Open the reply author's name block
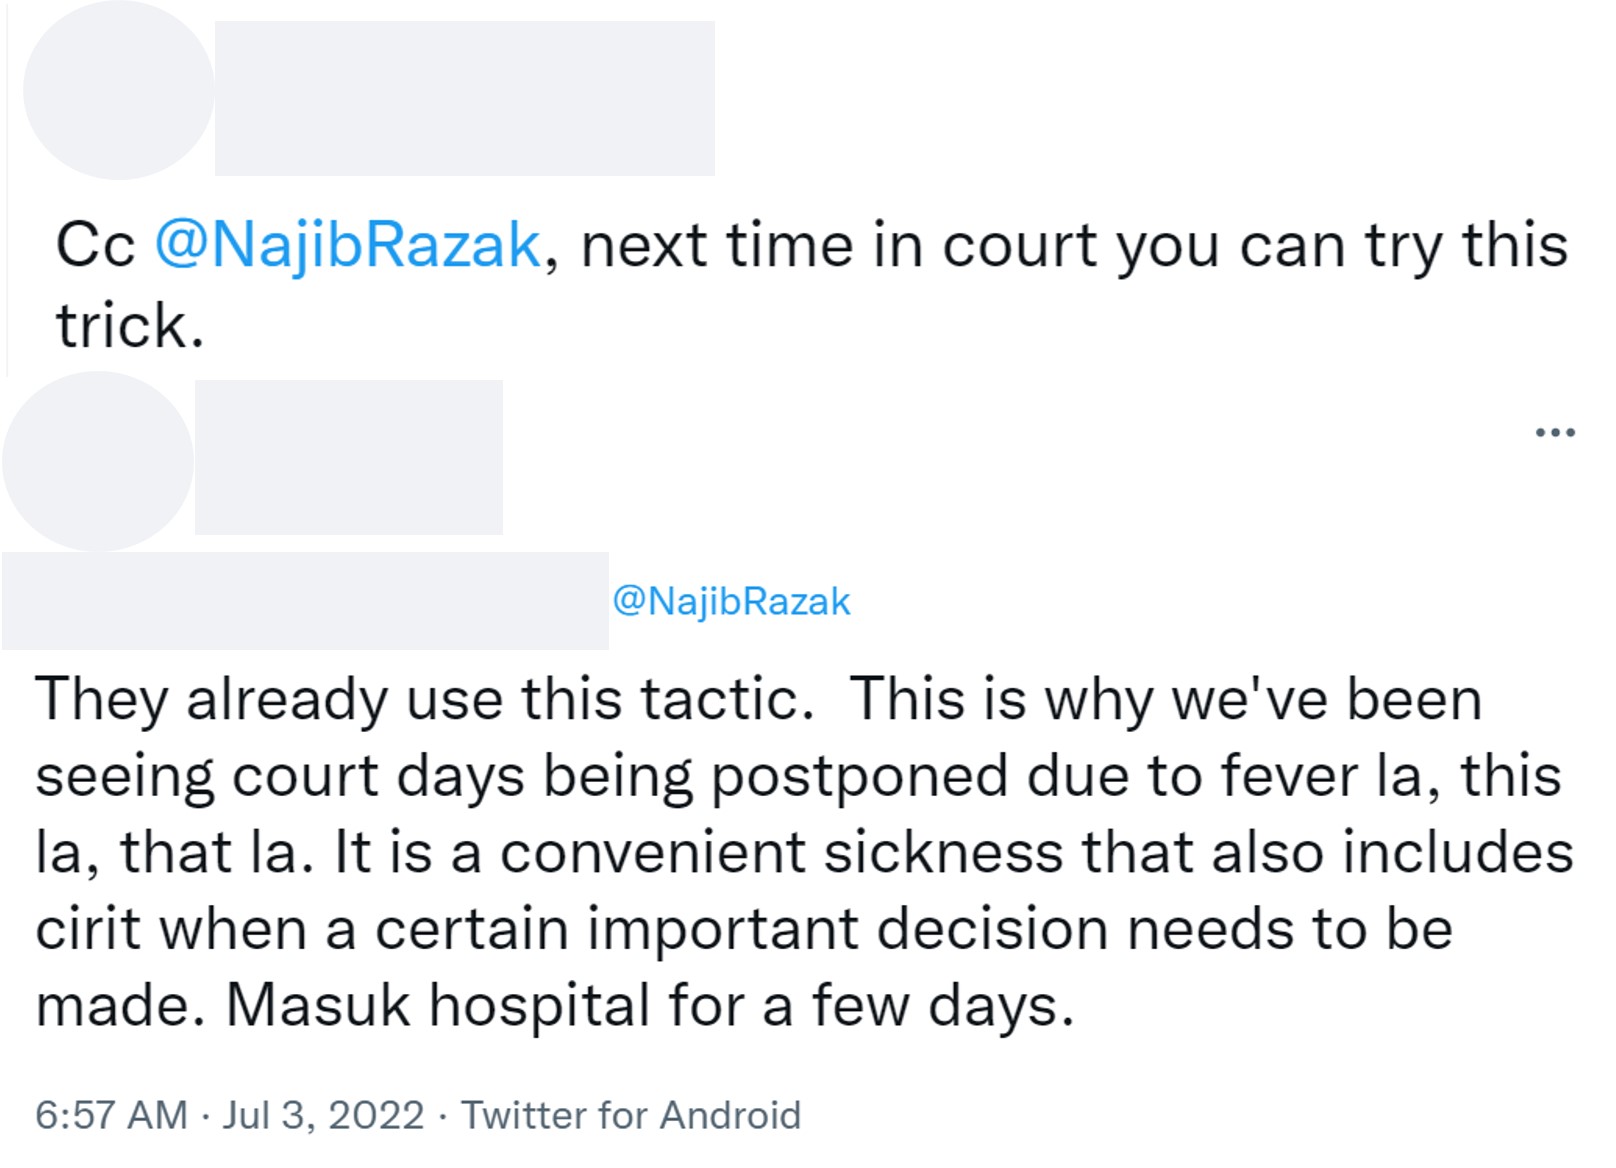1616x1168 pixels. tap(348, 457)
